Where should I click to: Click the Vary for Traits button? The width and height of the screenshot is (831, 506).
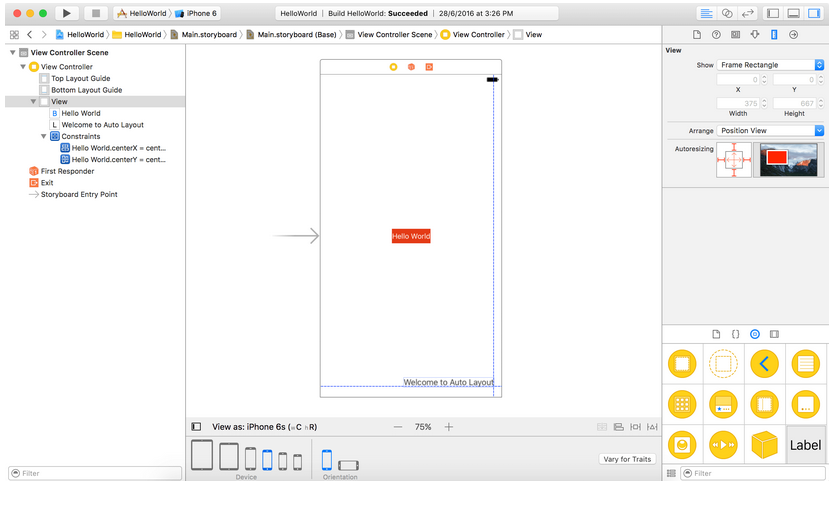[628, 459]
